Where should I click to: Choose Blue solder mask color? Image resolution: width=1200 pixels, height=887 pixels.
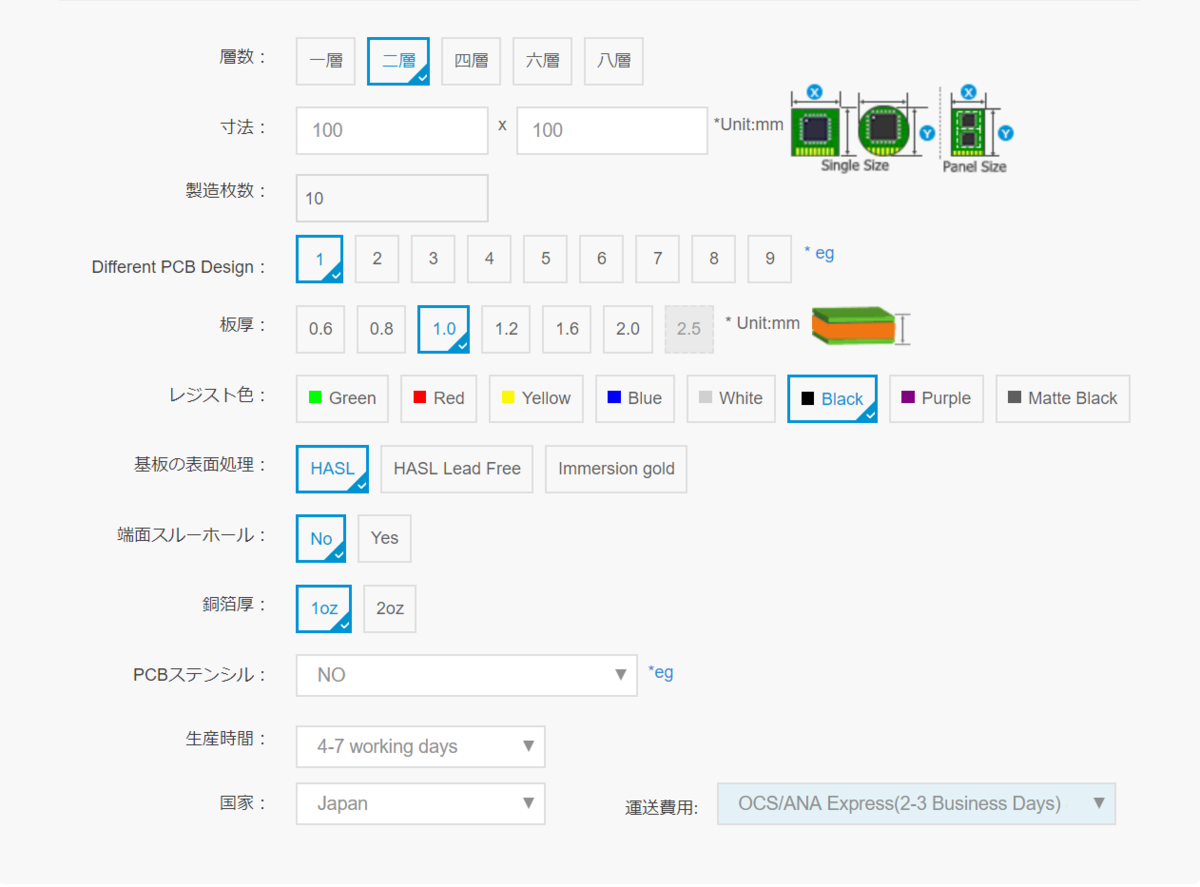[x=635, y=398]
